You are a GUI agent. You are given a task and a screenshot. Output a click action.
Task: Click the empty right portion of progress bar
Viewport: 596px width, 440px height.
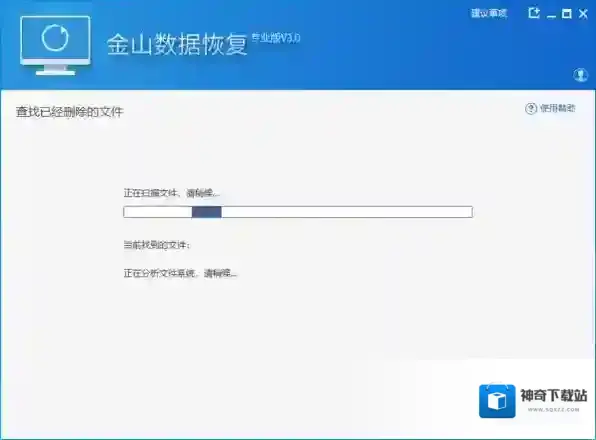point(347,212)
